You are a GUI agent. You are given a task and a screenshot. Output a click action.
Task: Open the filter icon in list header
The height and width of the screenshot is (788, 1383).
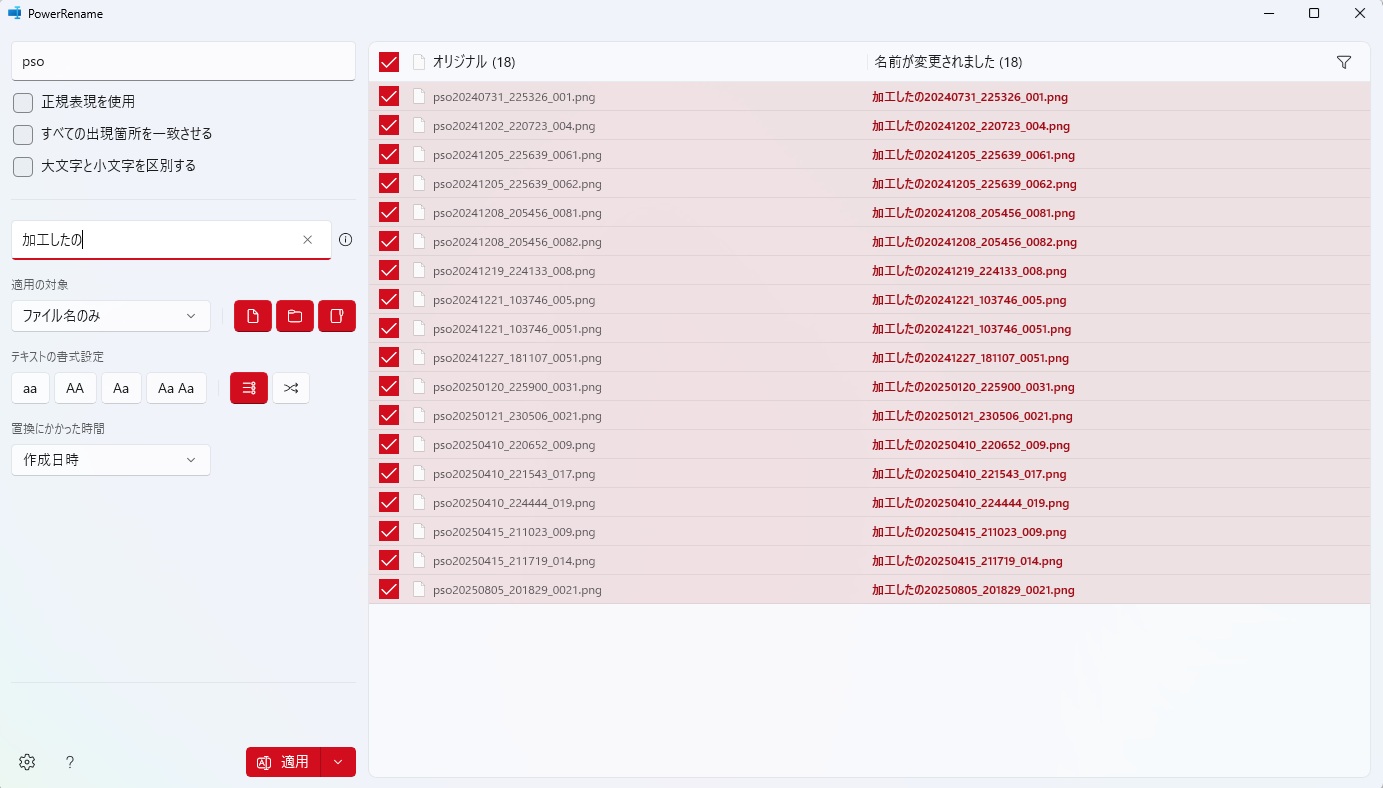click(1344, 62)
